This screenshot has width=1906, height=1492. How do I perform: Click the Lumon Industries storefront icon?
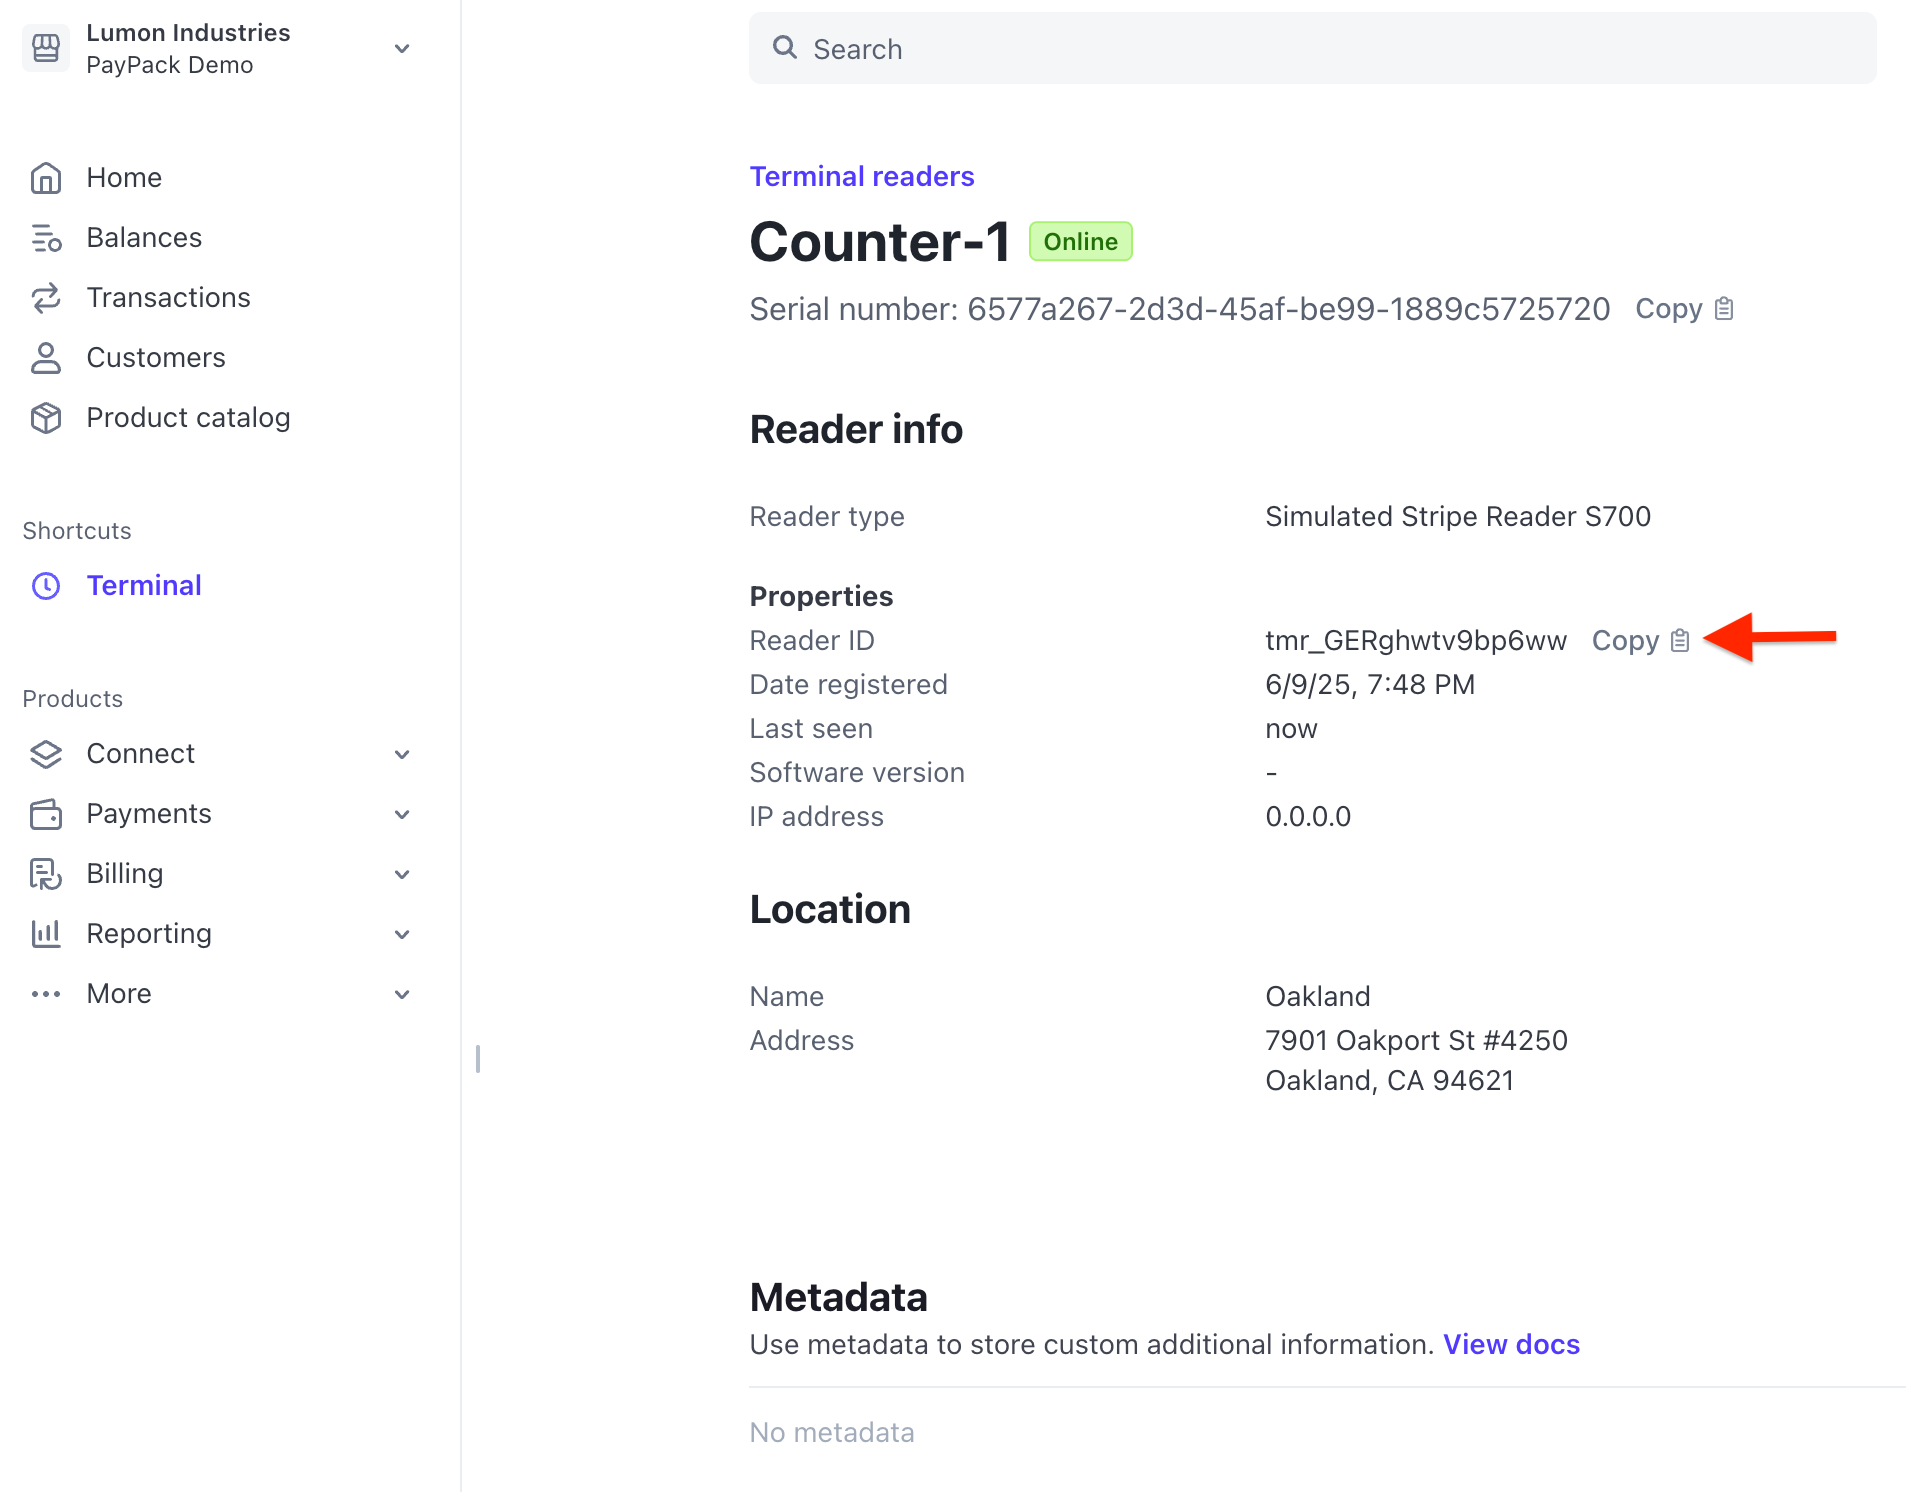(x=46, y=47)
